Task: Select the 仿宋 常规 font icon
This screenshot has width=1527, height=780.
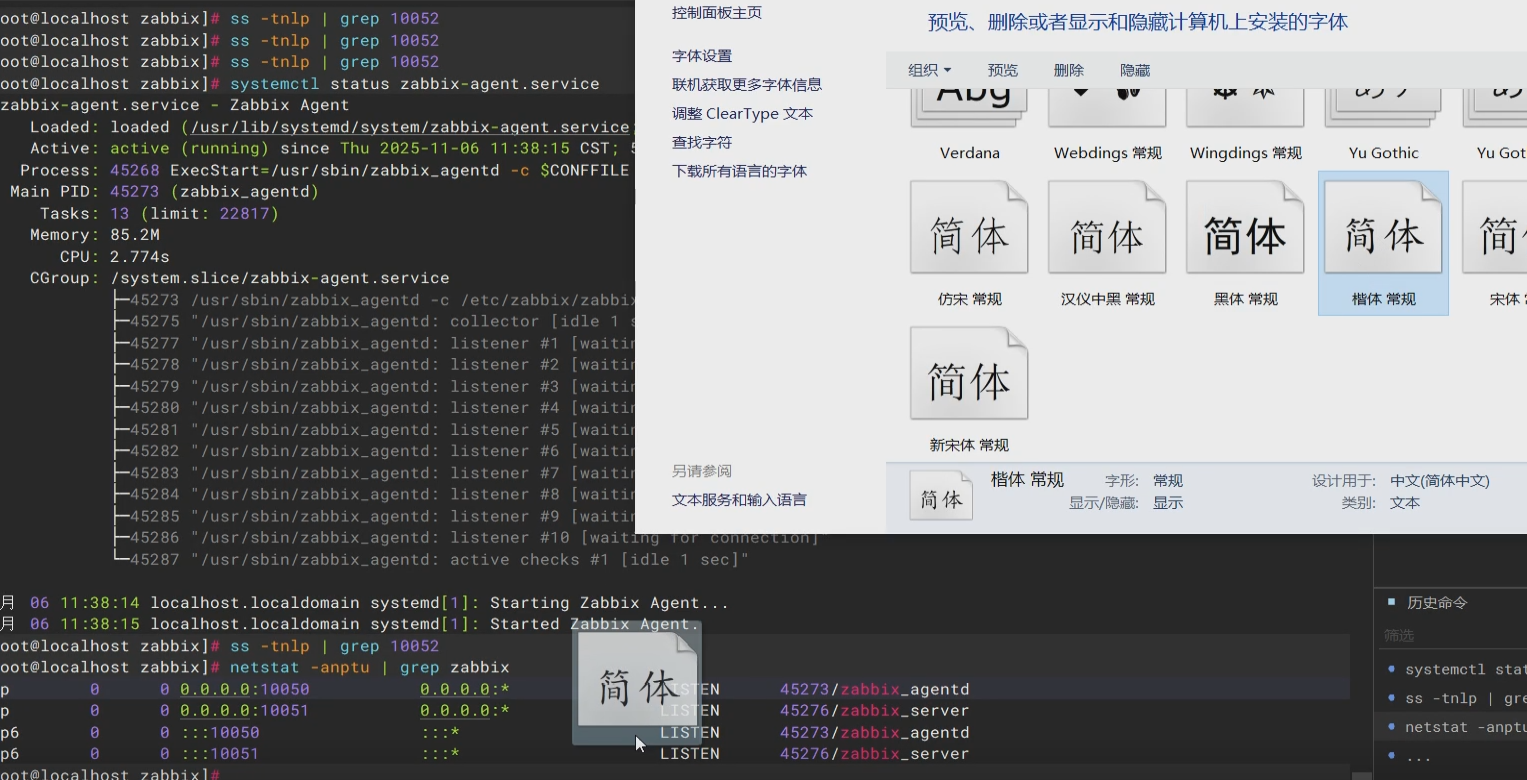Action: pyautogui.click(x=969, y=228)
